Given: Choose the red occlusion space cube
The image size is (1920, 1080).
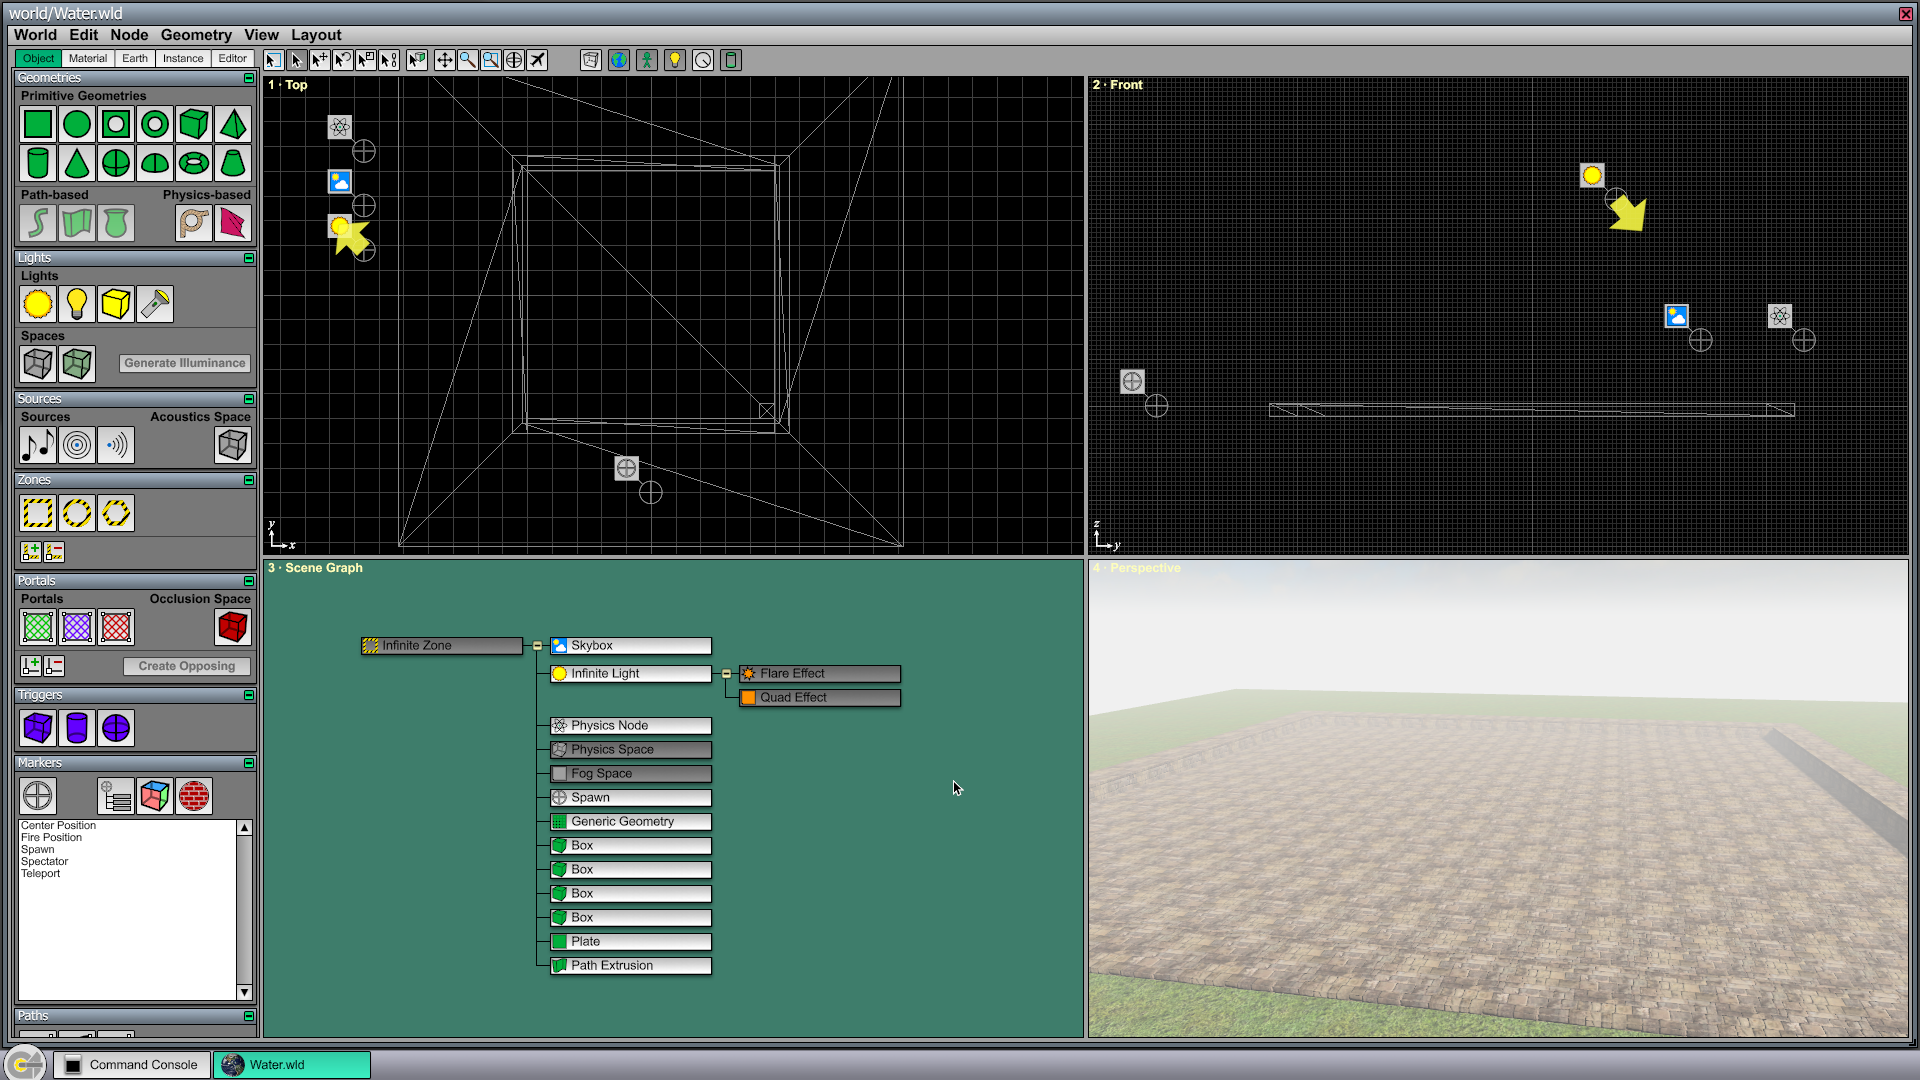Looking at the screenshot, I should tap(233, 627).
